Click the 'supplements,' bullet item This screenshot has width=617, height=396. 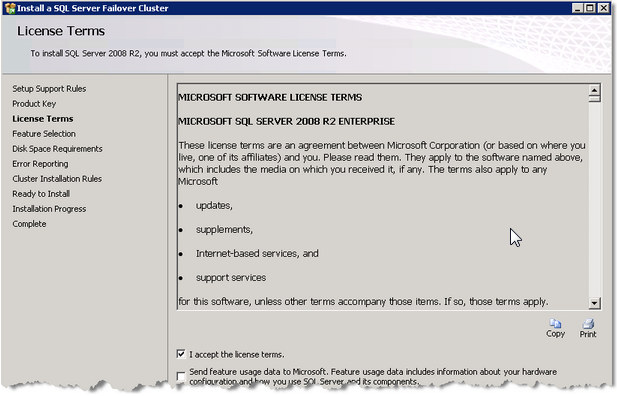(x=224, y=230)
